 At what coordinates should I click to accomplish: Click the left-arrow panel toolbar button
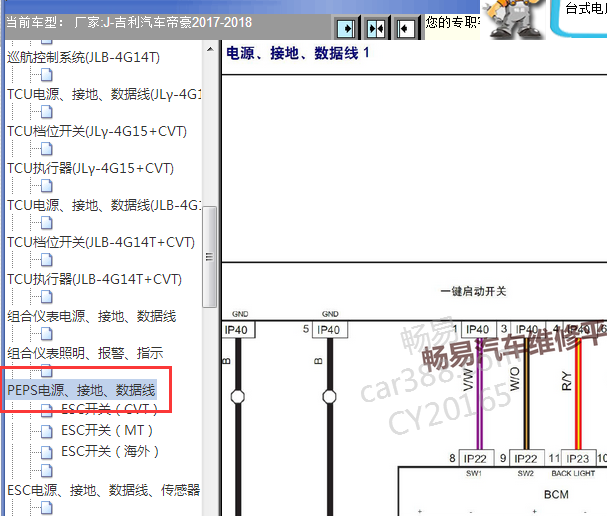pyautogui.click(x=405, y=28)
